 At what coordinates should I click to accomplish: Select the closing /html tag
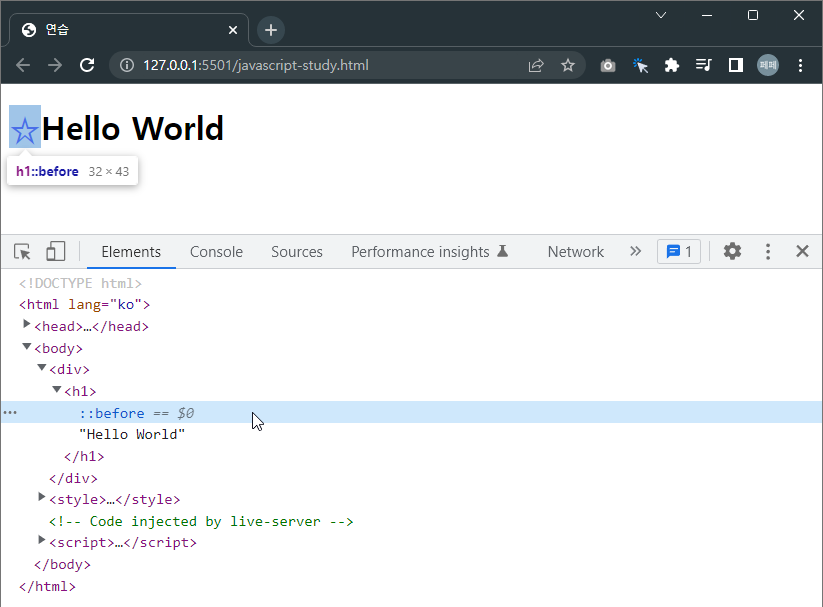(x=47, y=587)
